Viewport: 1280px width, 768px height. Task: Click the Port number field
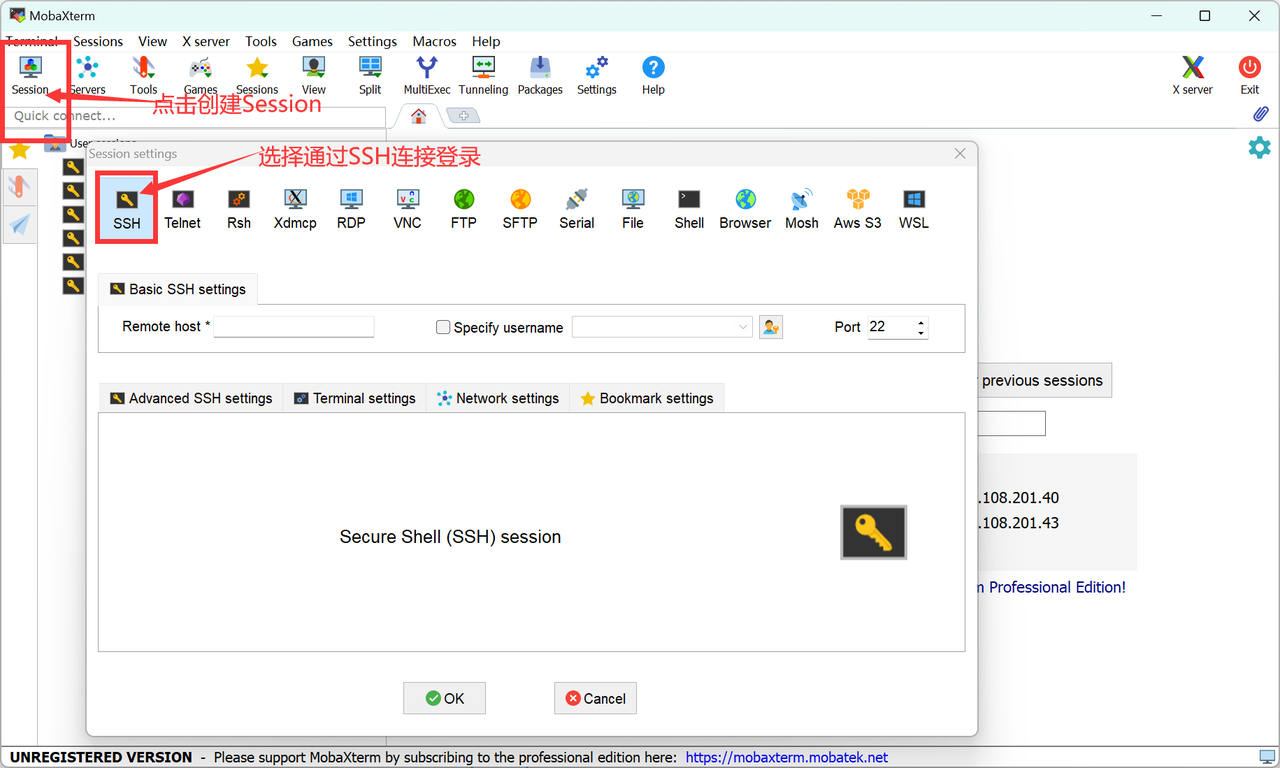pyautogui.click(x=890, y=327)
